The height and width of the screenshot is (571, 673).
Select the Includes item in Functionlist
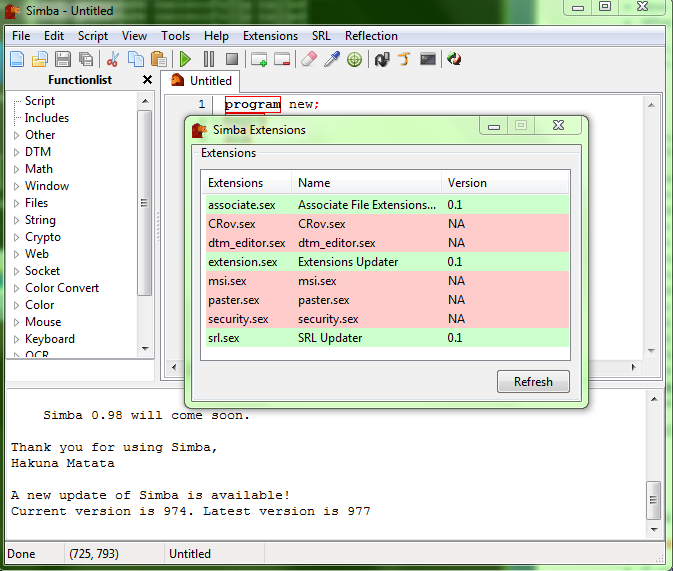[x=47, y=118]
